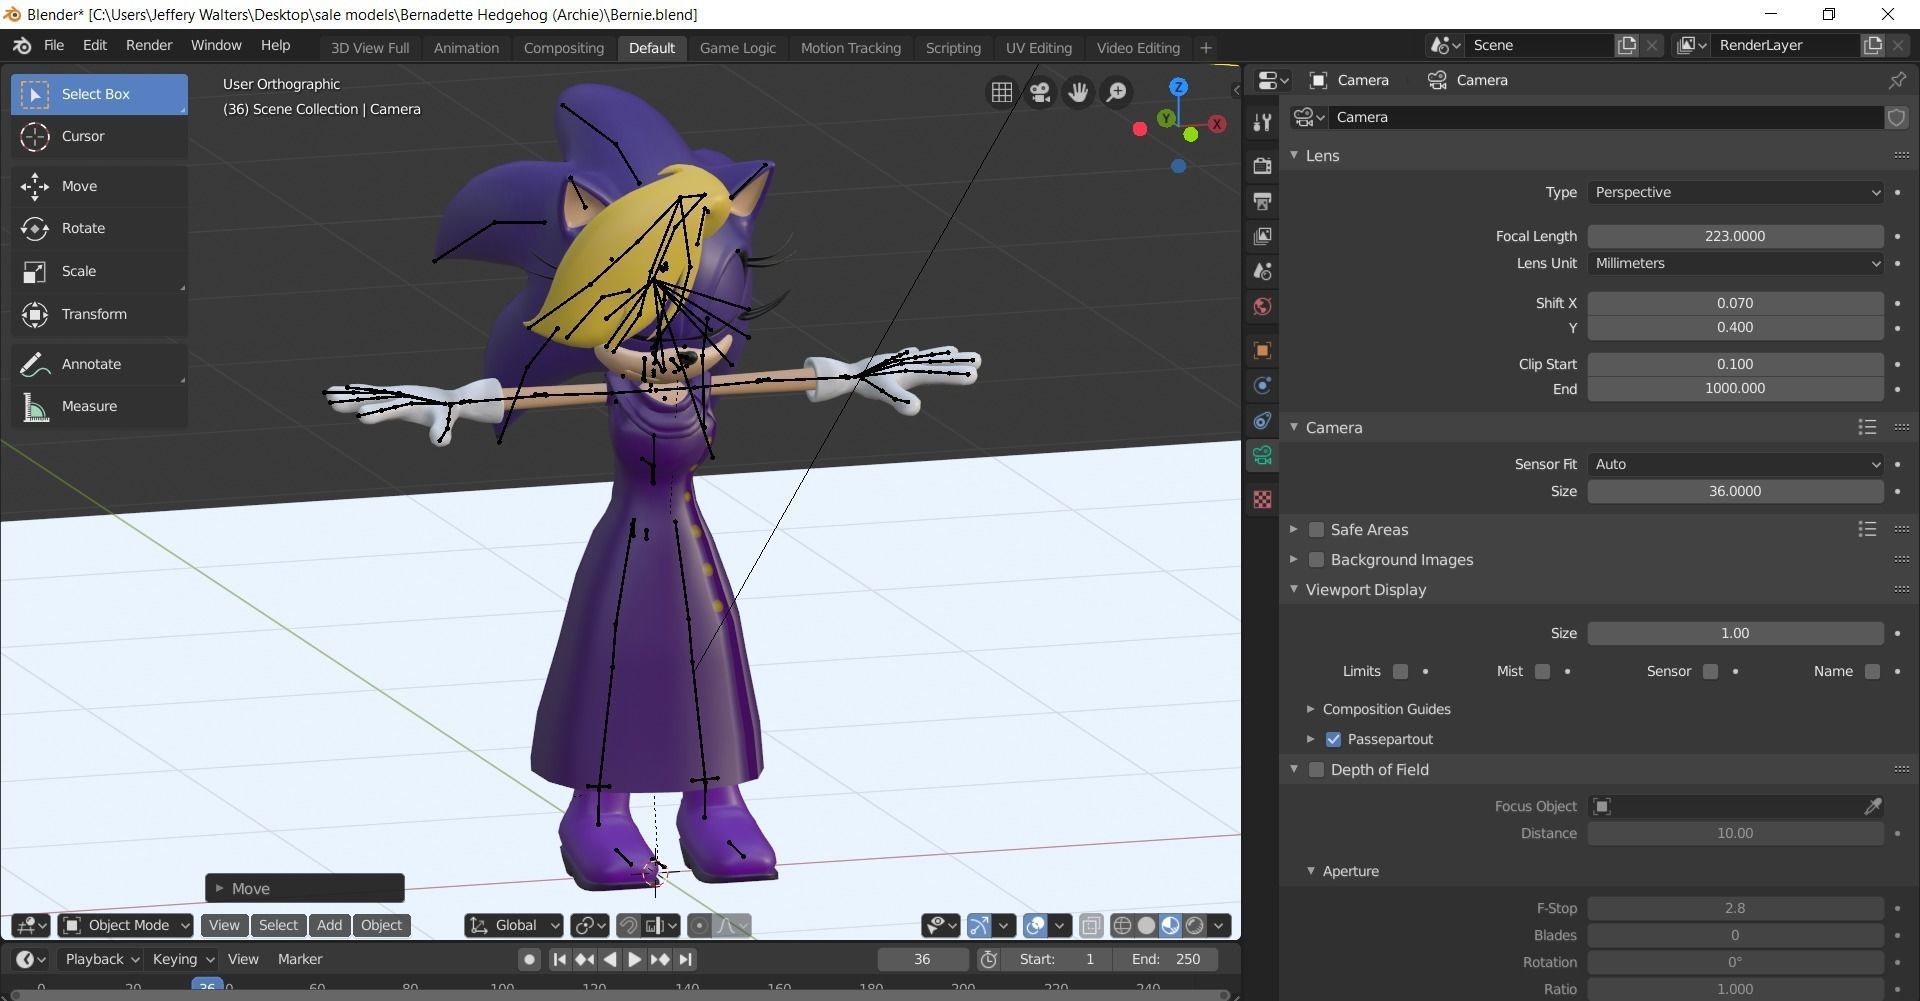Click the Viewport Display Size slider

1735,634
